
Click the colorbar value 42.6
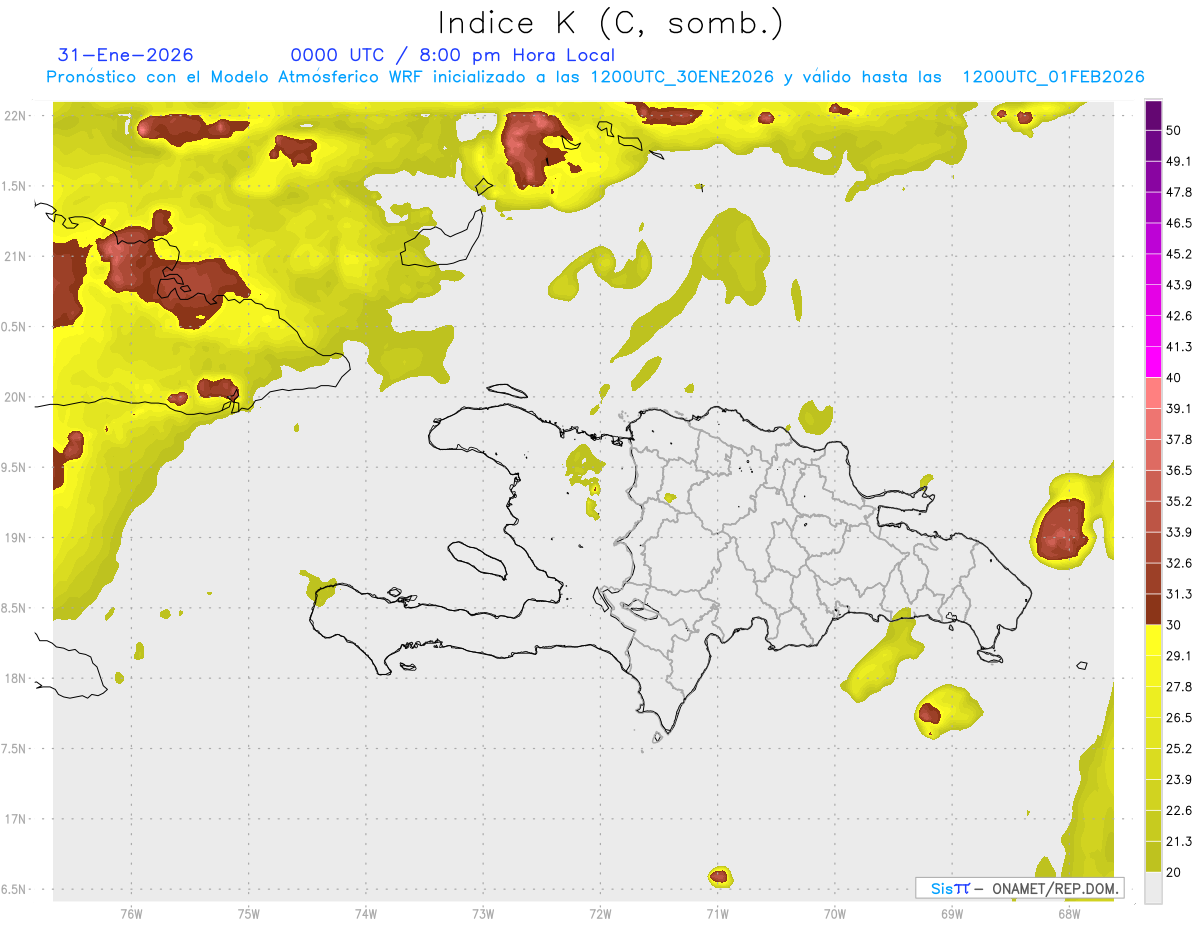(x=1178, y=316)
